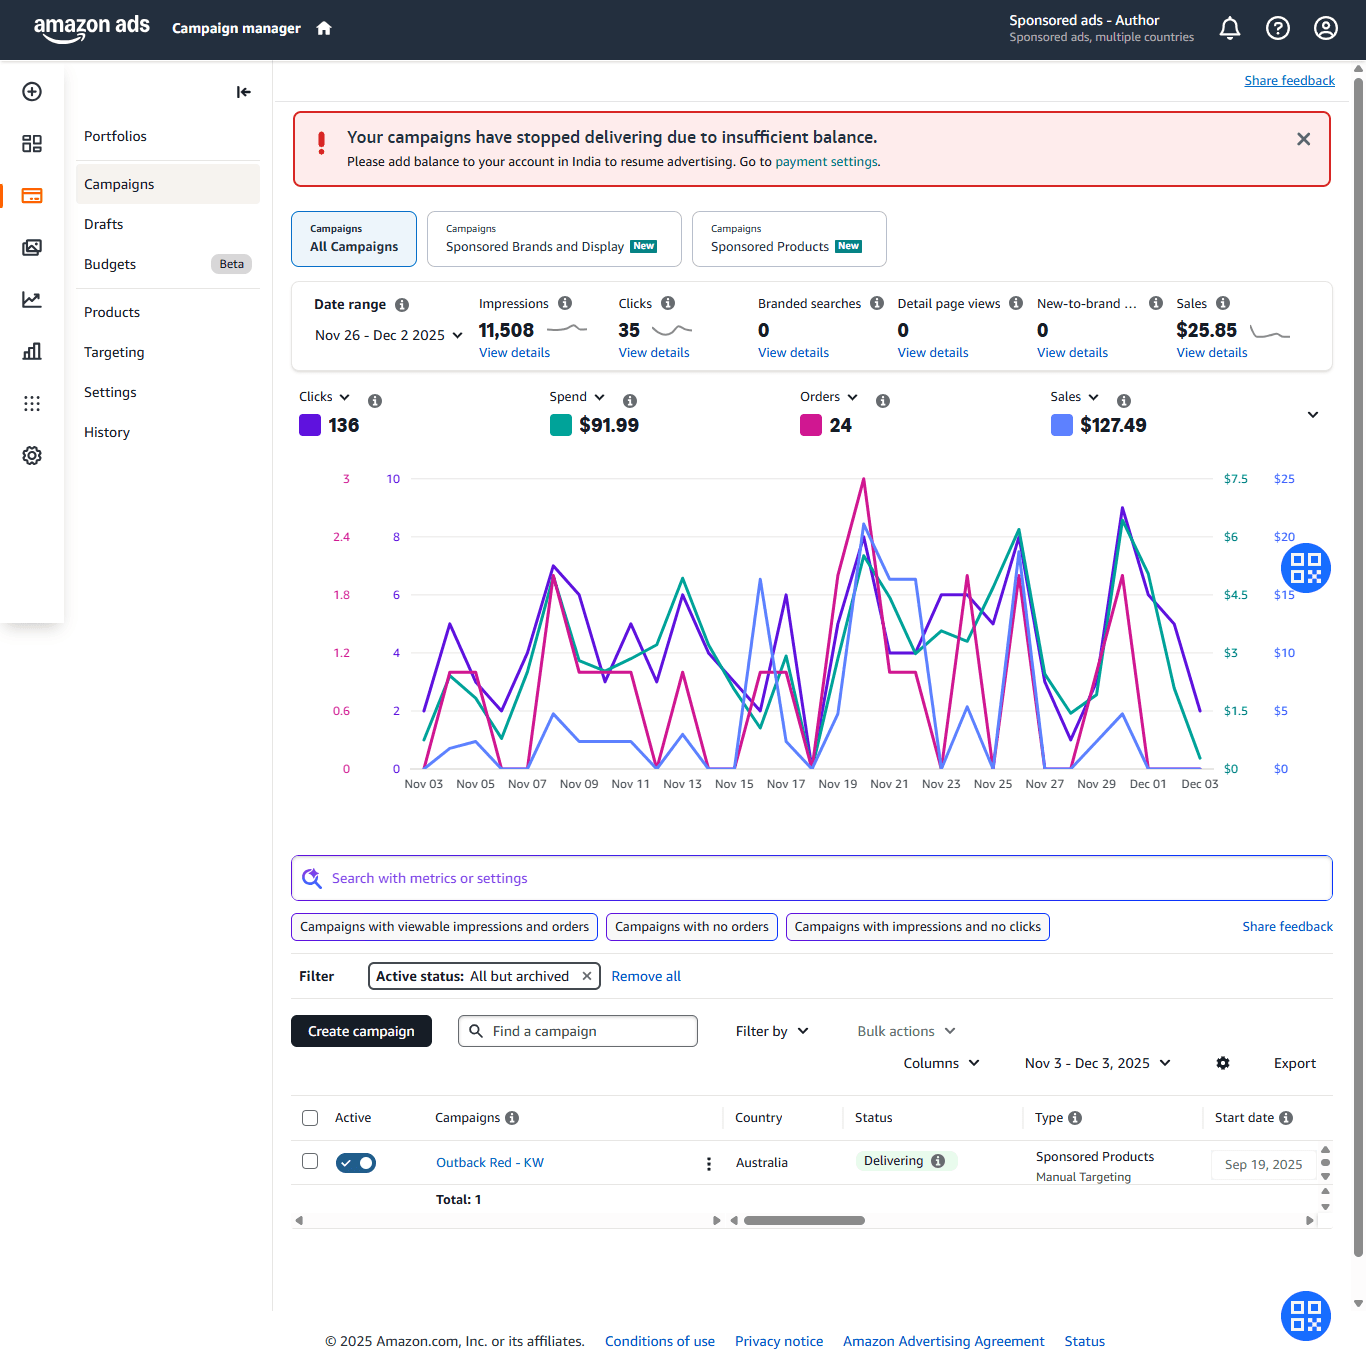Open the Nov 3 - Dec 3, 2025 date dropdown
This screenshot has width=1366, height=1371.
(1098, 1063)
